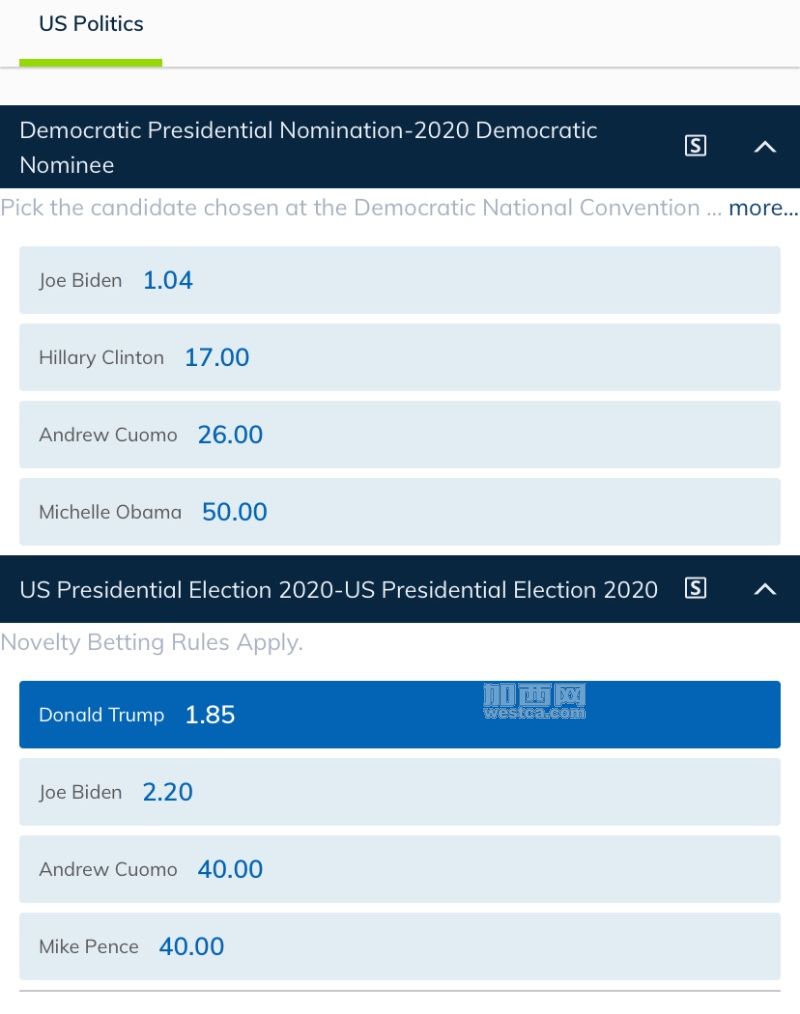800x1014 pixels.
Task: Deselect the highlighted Donald Trump 1.85 bet
Action: pyautogui.click(x=399, y=714)
